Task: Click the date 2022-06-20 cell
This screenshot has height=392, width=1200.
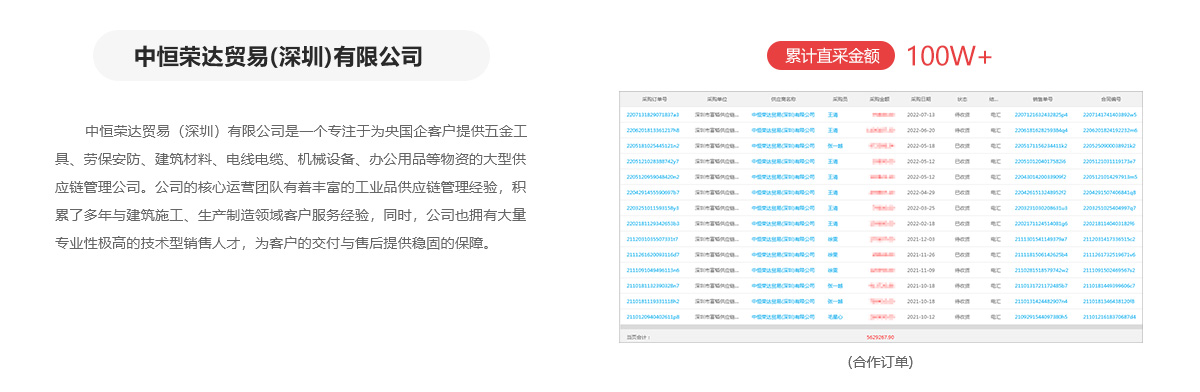Action: point(920,130)
